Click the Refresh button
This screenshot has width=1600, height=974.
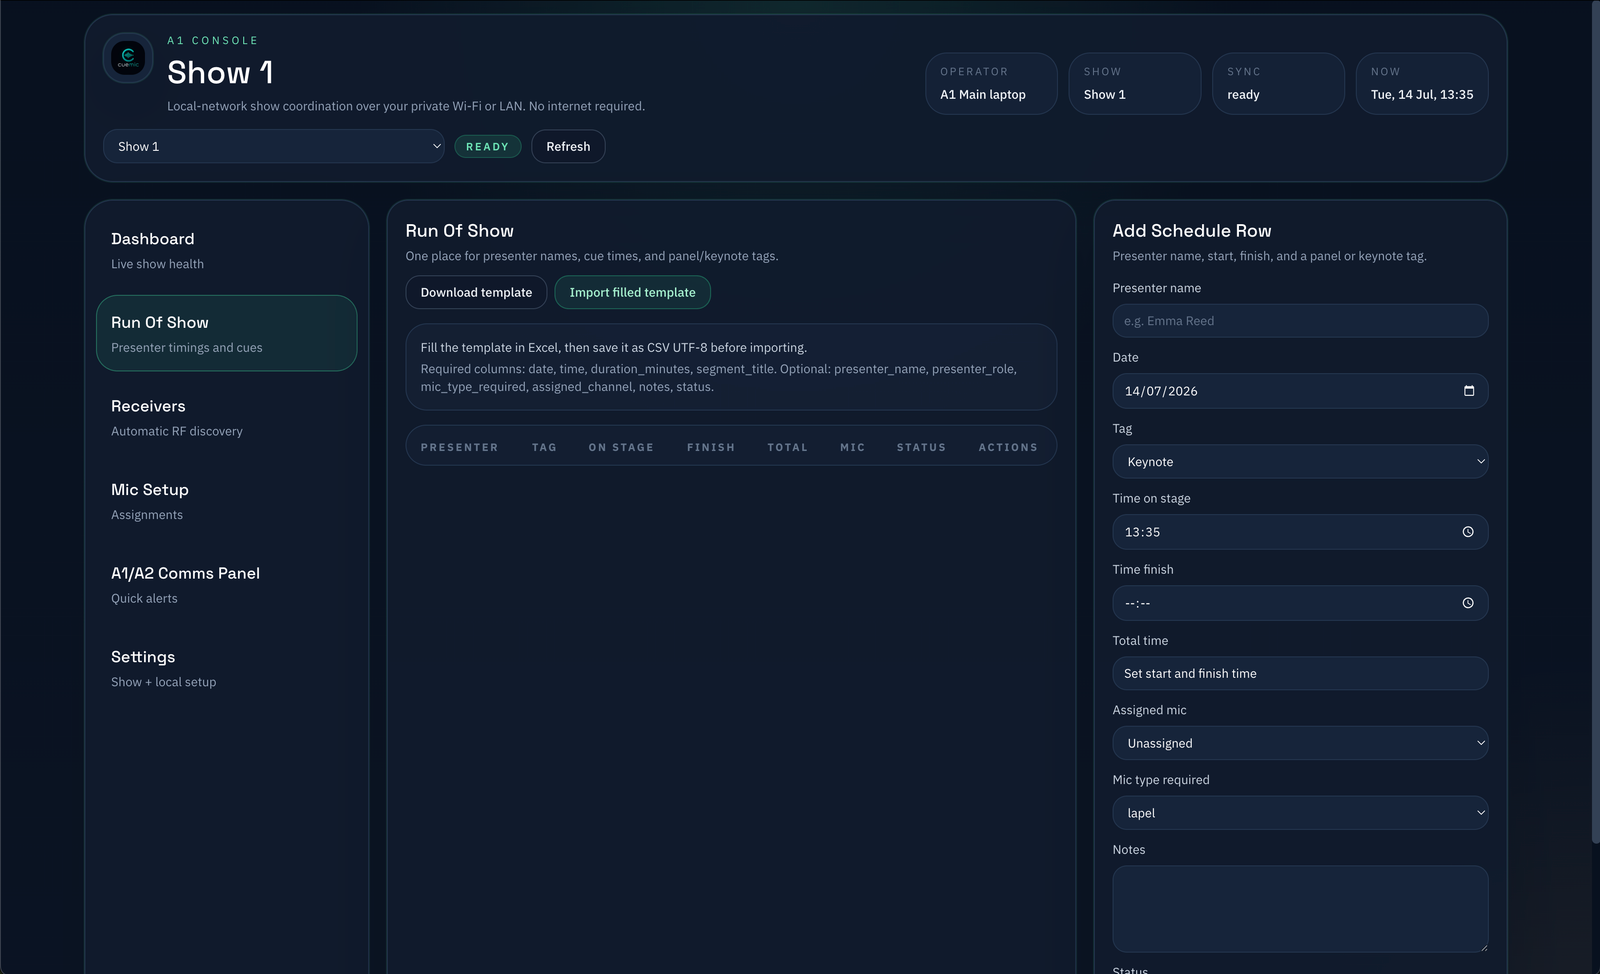coord(568,146)
